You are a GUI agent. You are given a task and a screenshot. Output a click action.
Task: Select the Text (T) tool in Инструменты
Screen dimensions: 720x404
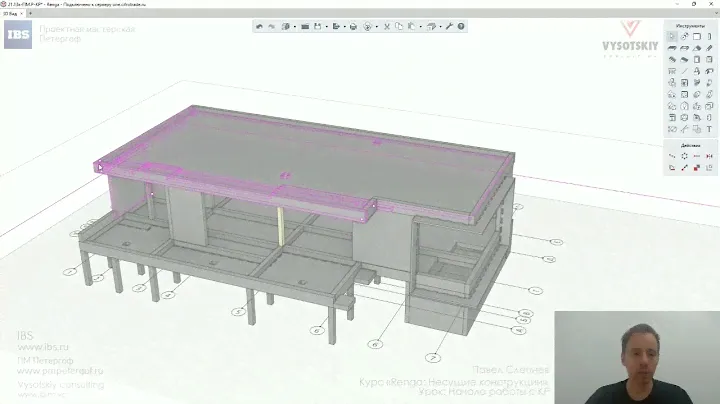point(709,128)
